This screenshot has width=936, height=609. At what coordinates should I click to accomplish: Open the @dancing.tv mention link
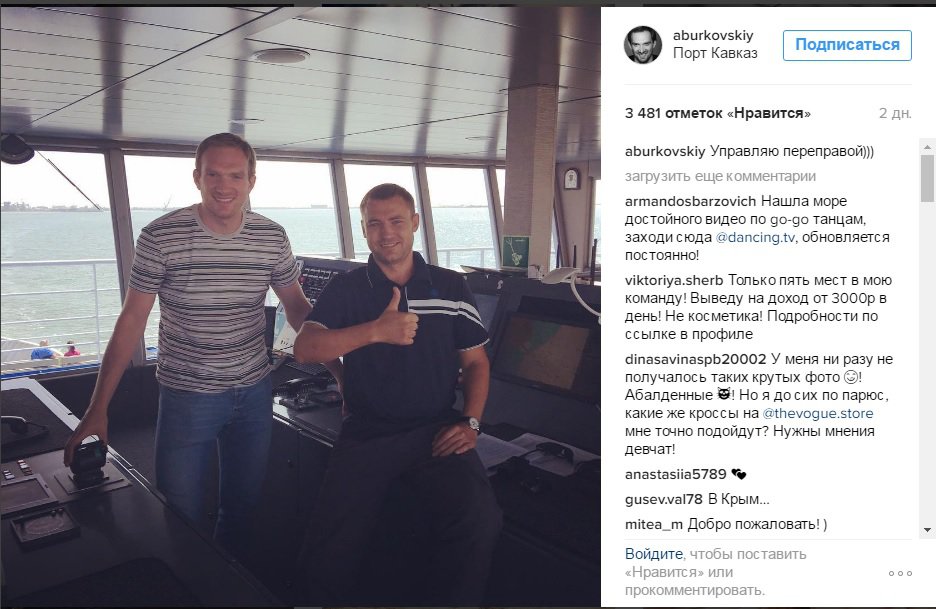point(755,237)
